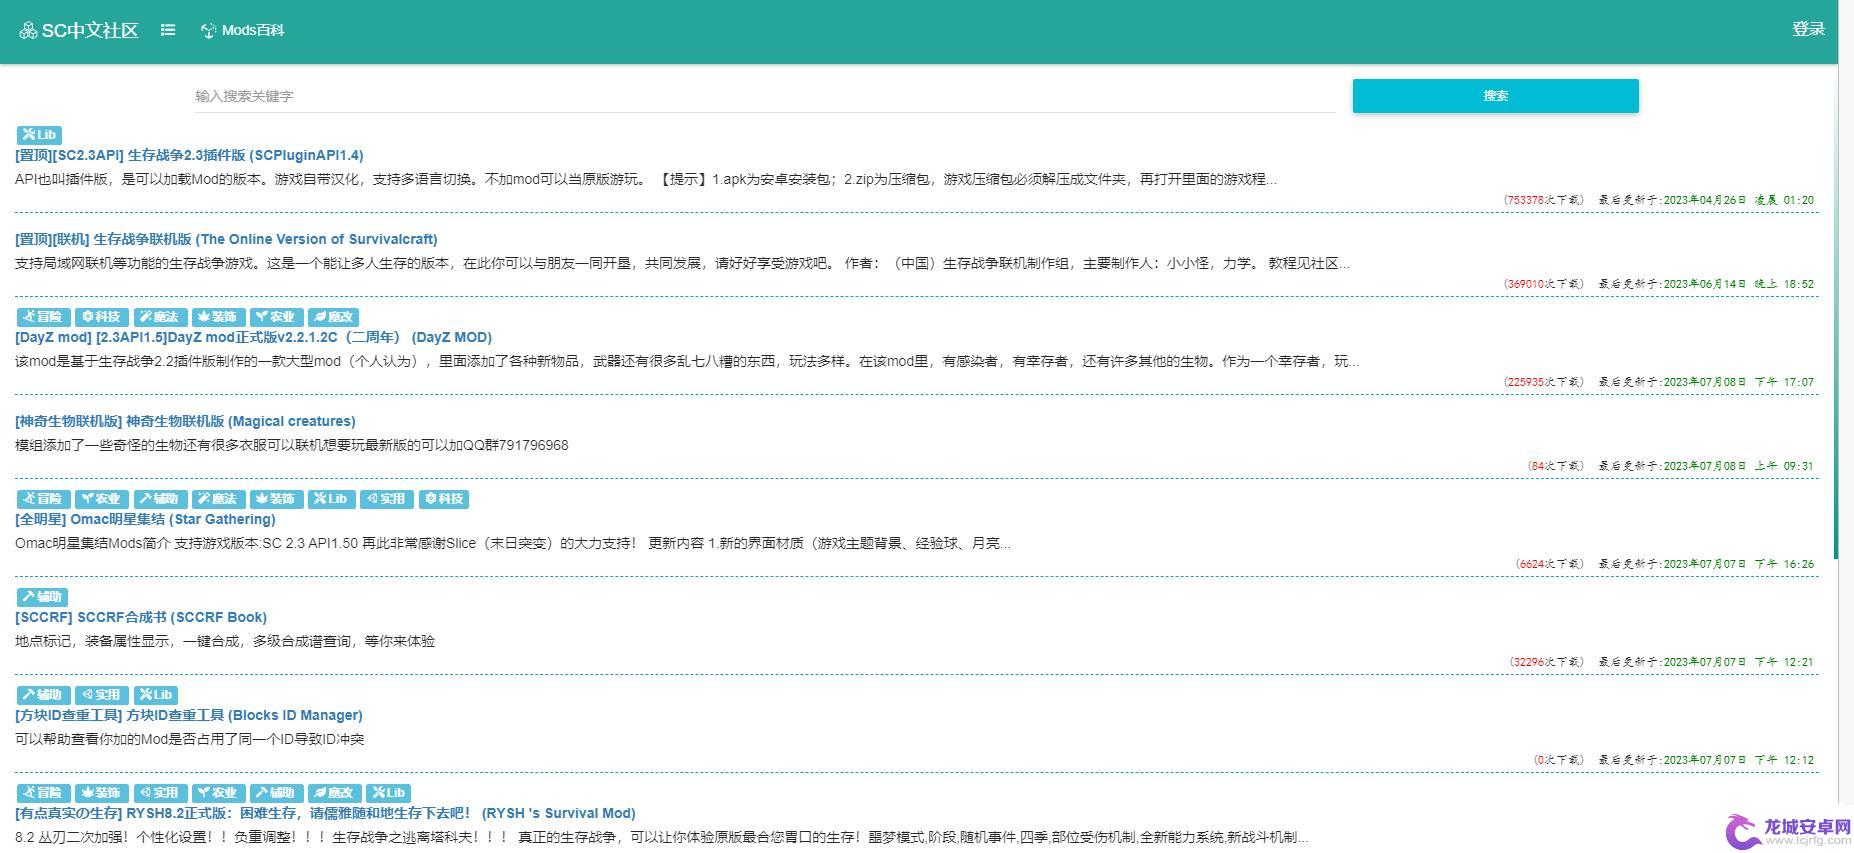Click description 可以帮助查看你加的Mod text
1854x853 pixels.
(x=190, y=739)
